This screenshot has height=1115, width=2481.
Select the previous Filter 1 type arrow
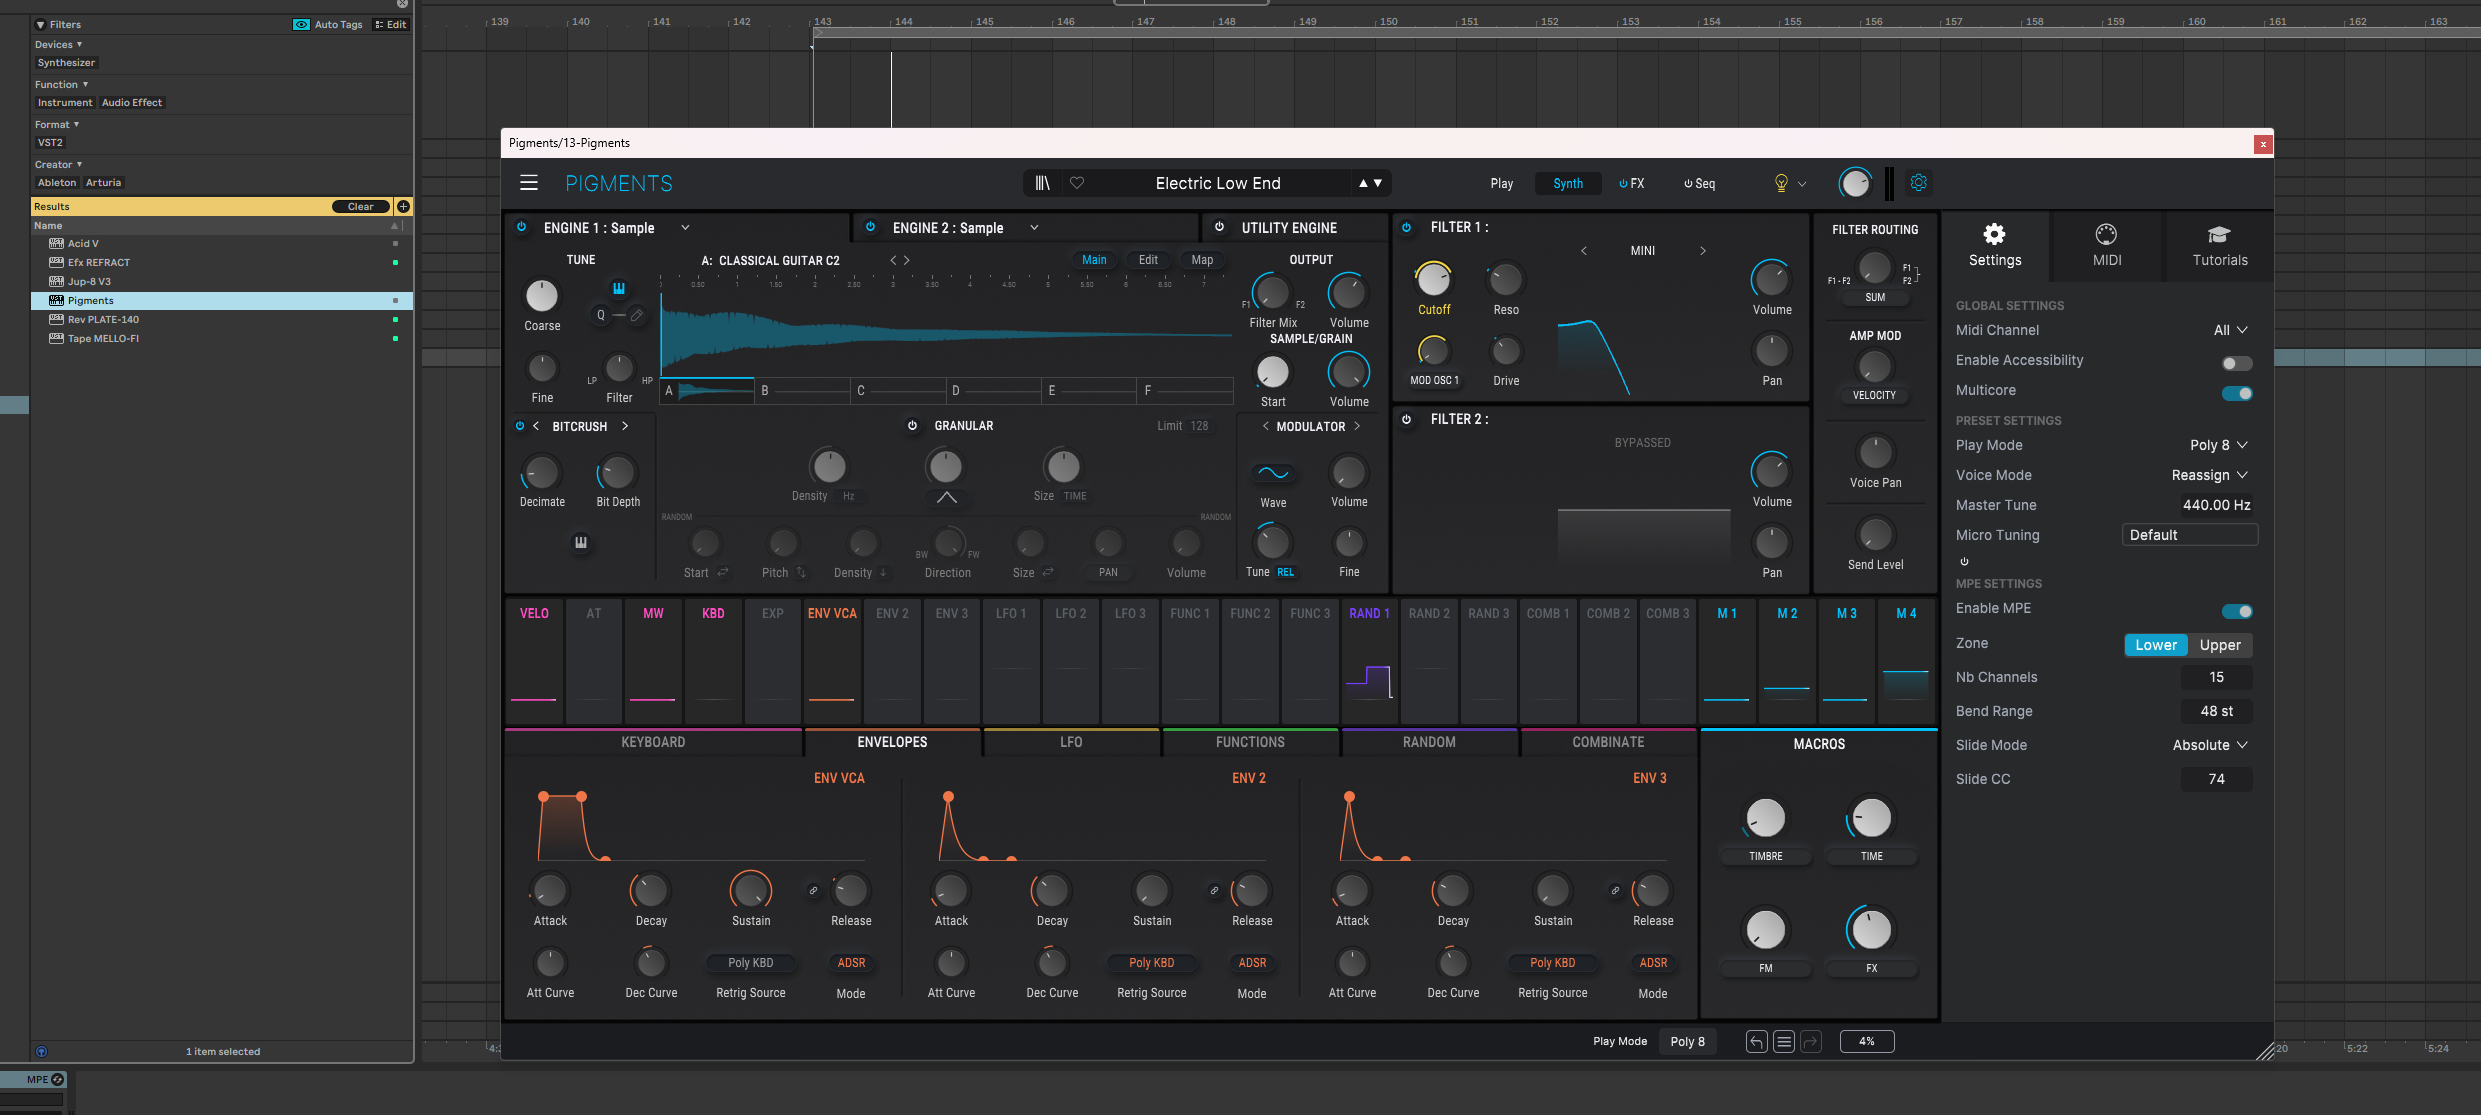tap(1584, 251)
